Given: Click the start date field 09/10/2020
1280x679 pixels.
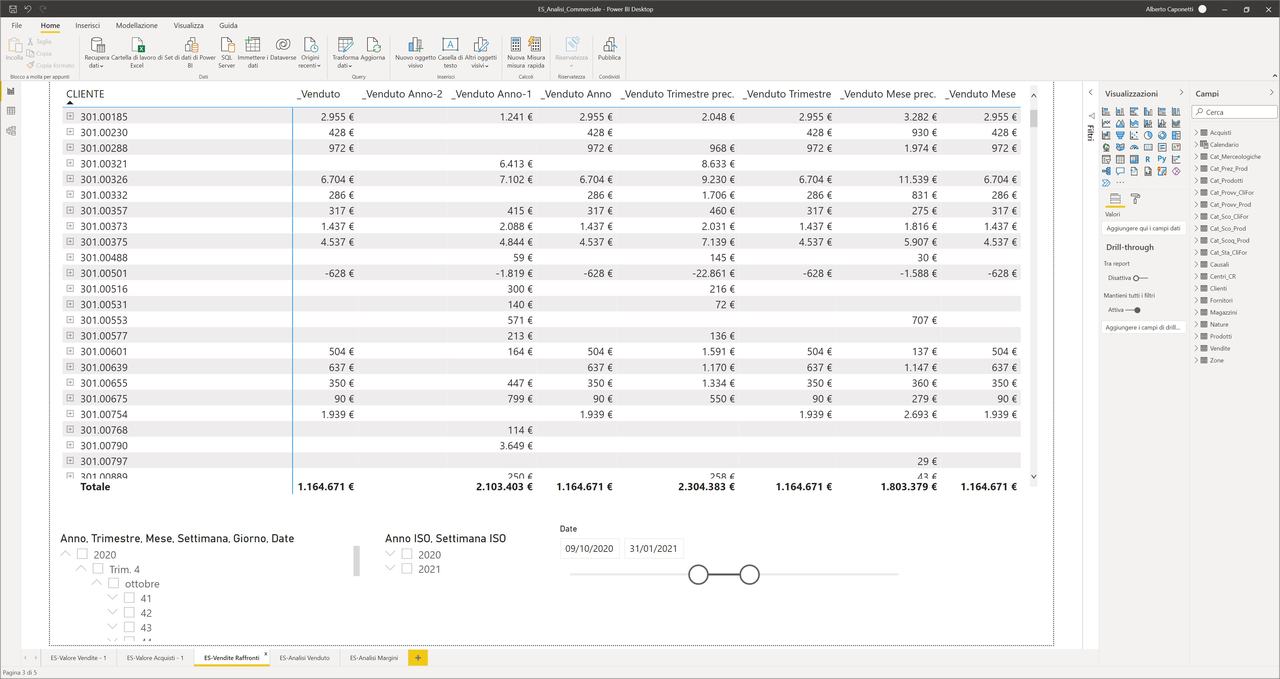Looking at the screenshot, I should click(x=589, y=548).
